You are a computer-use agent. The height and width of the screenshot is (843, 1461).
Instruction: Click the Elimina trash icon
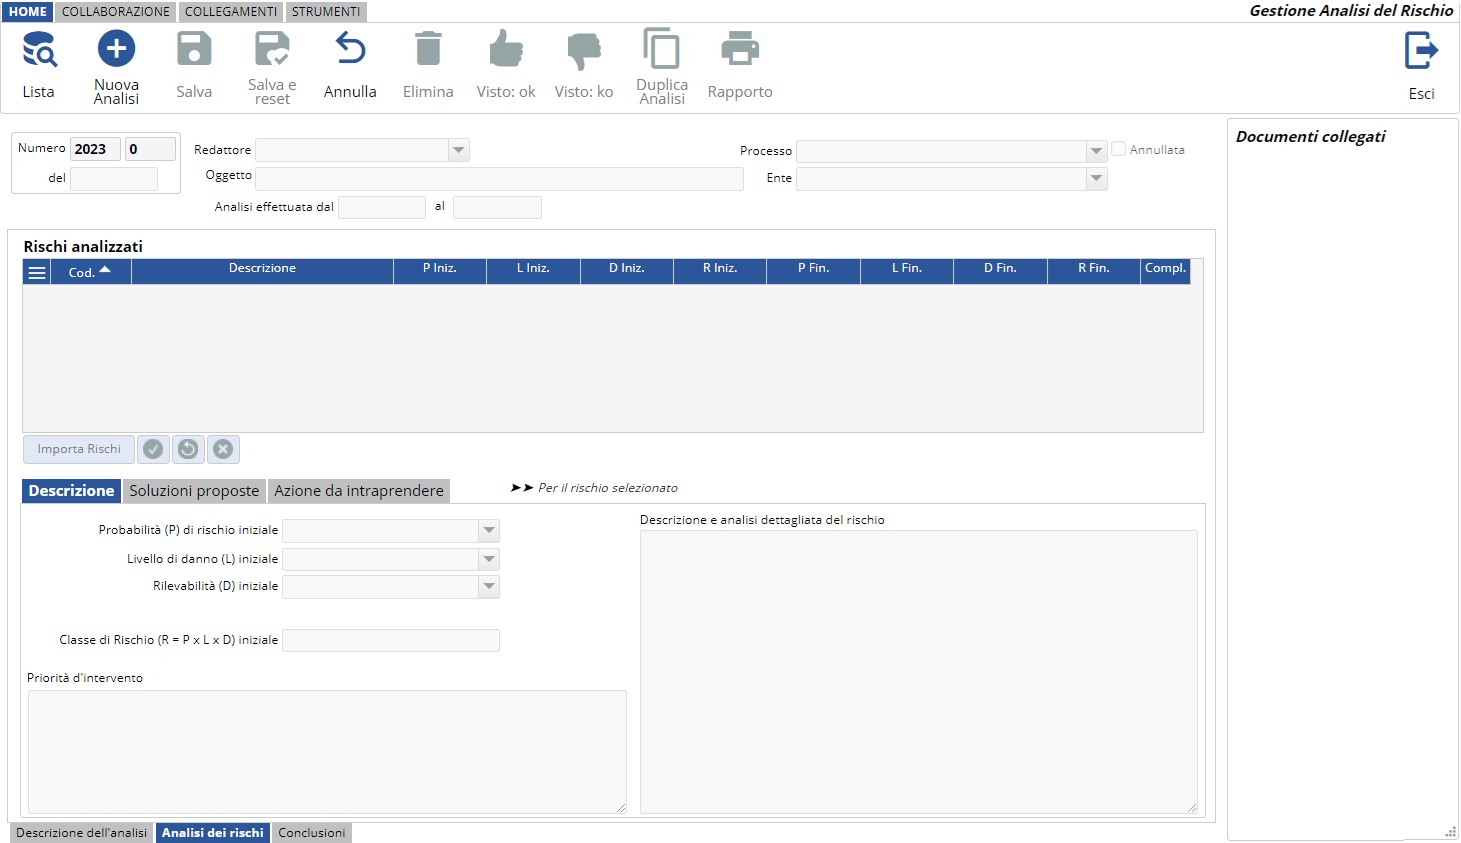428,49
